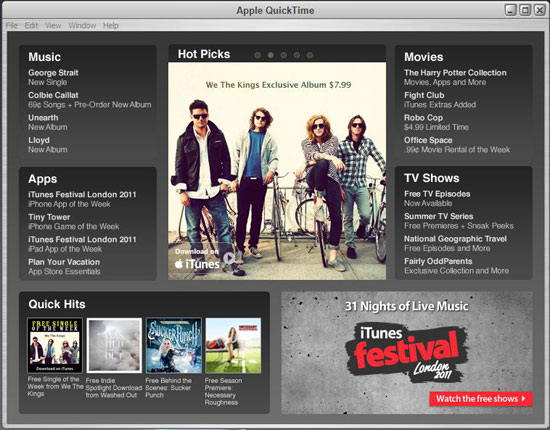550x430 pixels.
Task: Open Fairly OddParents collection link
Action: pyautogui.click(x=456, y=266)
